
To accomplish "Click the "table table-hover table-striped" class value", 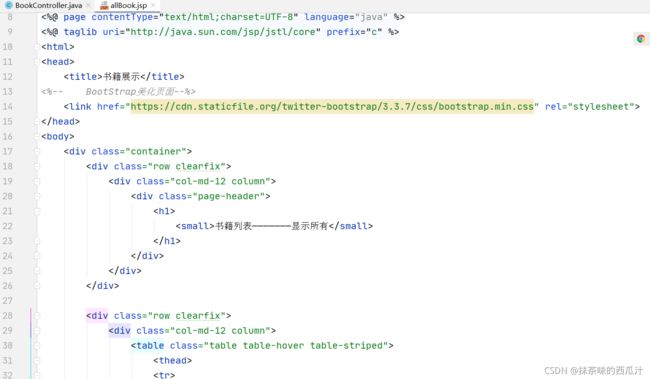I will click(x=296, y=345).
